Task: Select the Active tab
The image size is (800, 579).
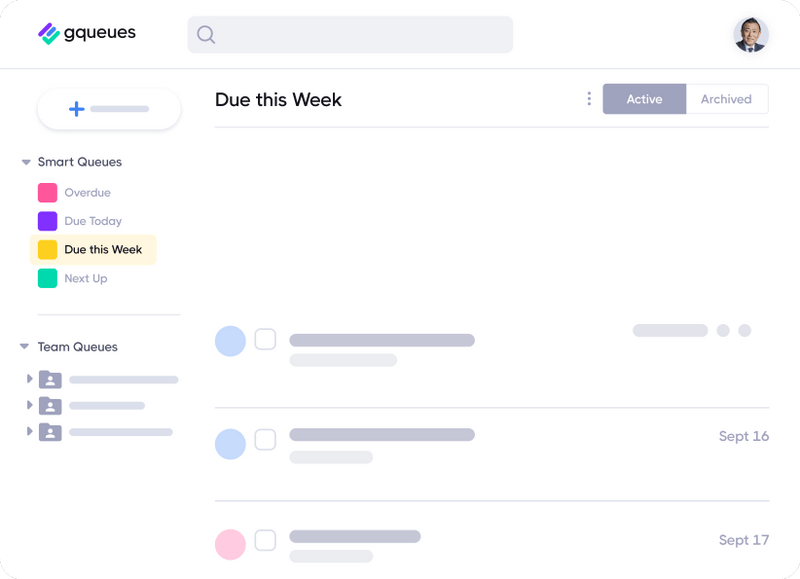Action: (x=644, y=99)
